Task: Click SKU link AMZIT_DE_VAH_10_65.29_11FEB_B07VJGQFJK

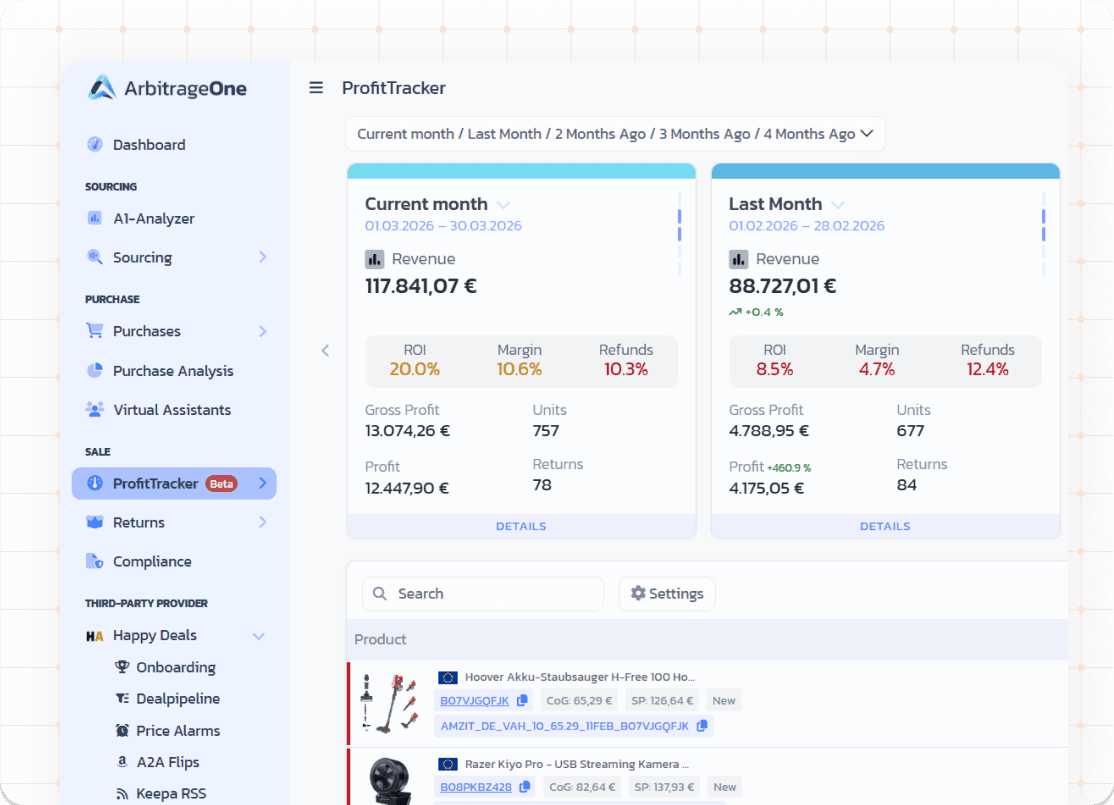Action: (x=564, y=725)
